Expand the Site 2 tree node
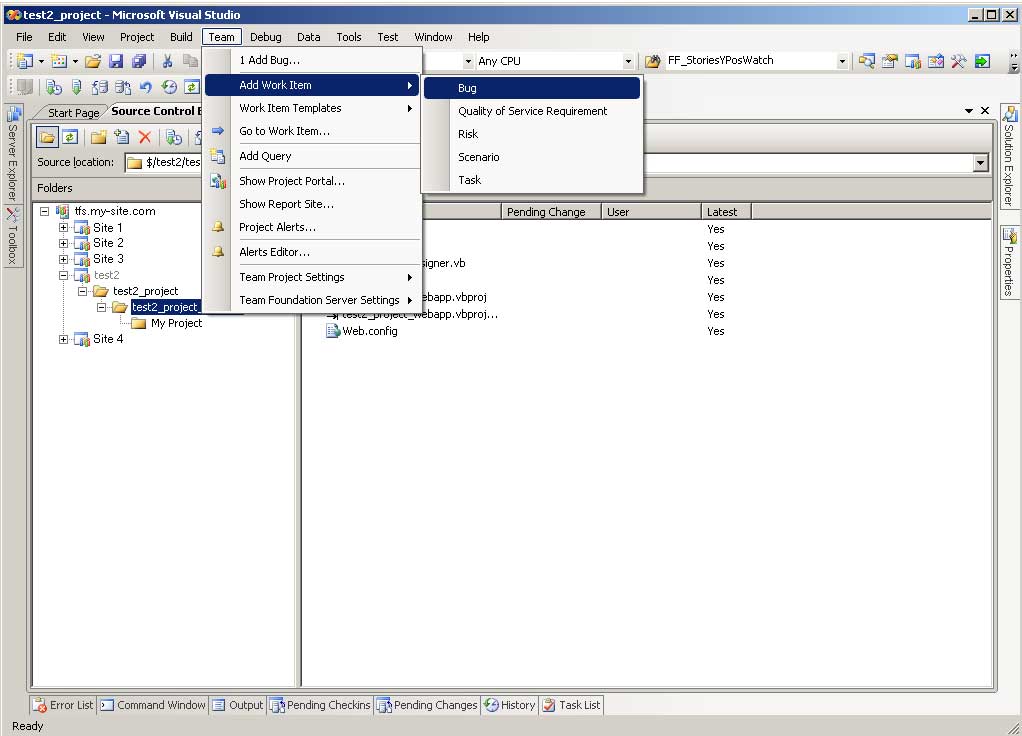 pos(63,243)
